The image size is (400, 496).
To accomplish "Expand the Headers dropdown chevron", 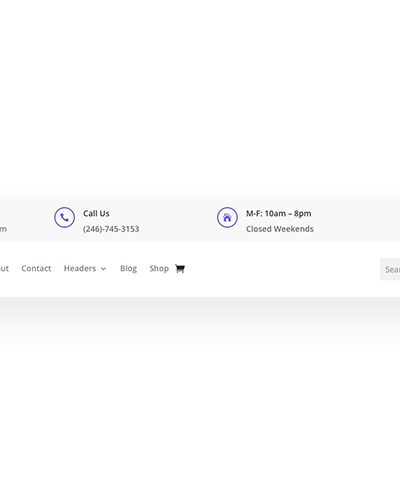I will point(103,269).
